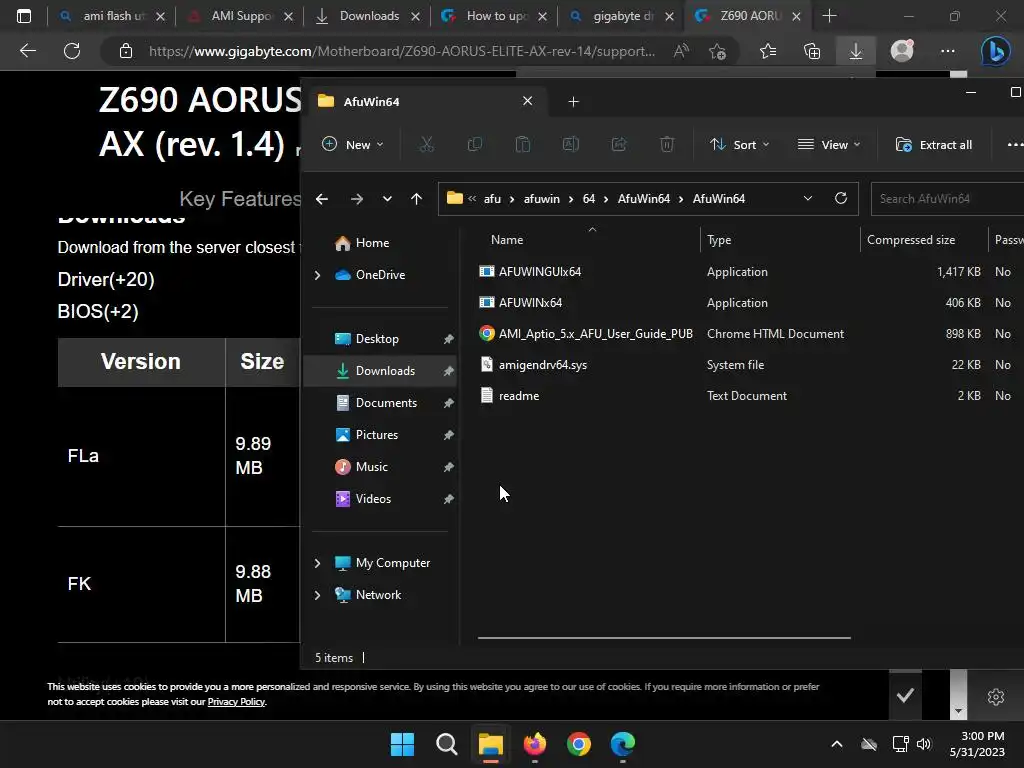This screenshot has height=768, width=1024.
Task: Open the Sort dropdown menu
Action: coord(739,144)
